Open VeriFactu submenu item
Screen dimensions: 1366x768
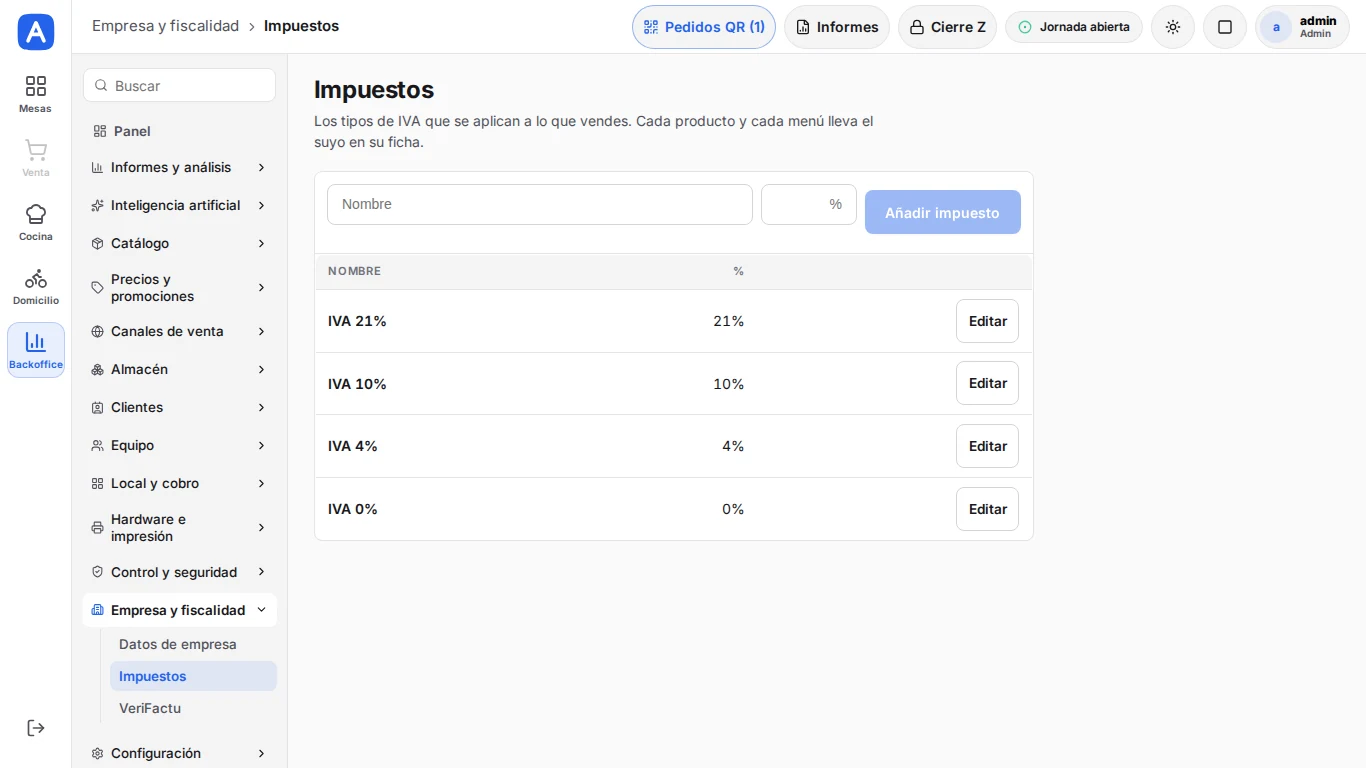click(193, 708)
